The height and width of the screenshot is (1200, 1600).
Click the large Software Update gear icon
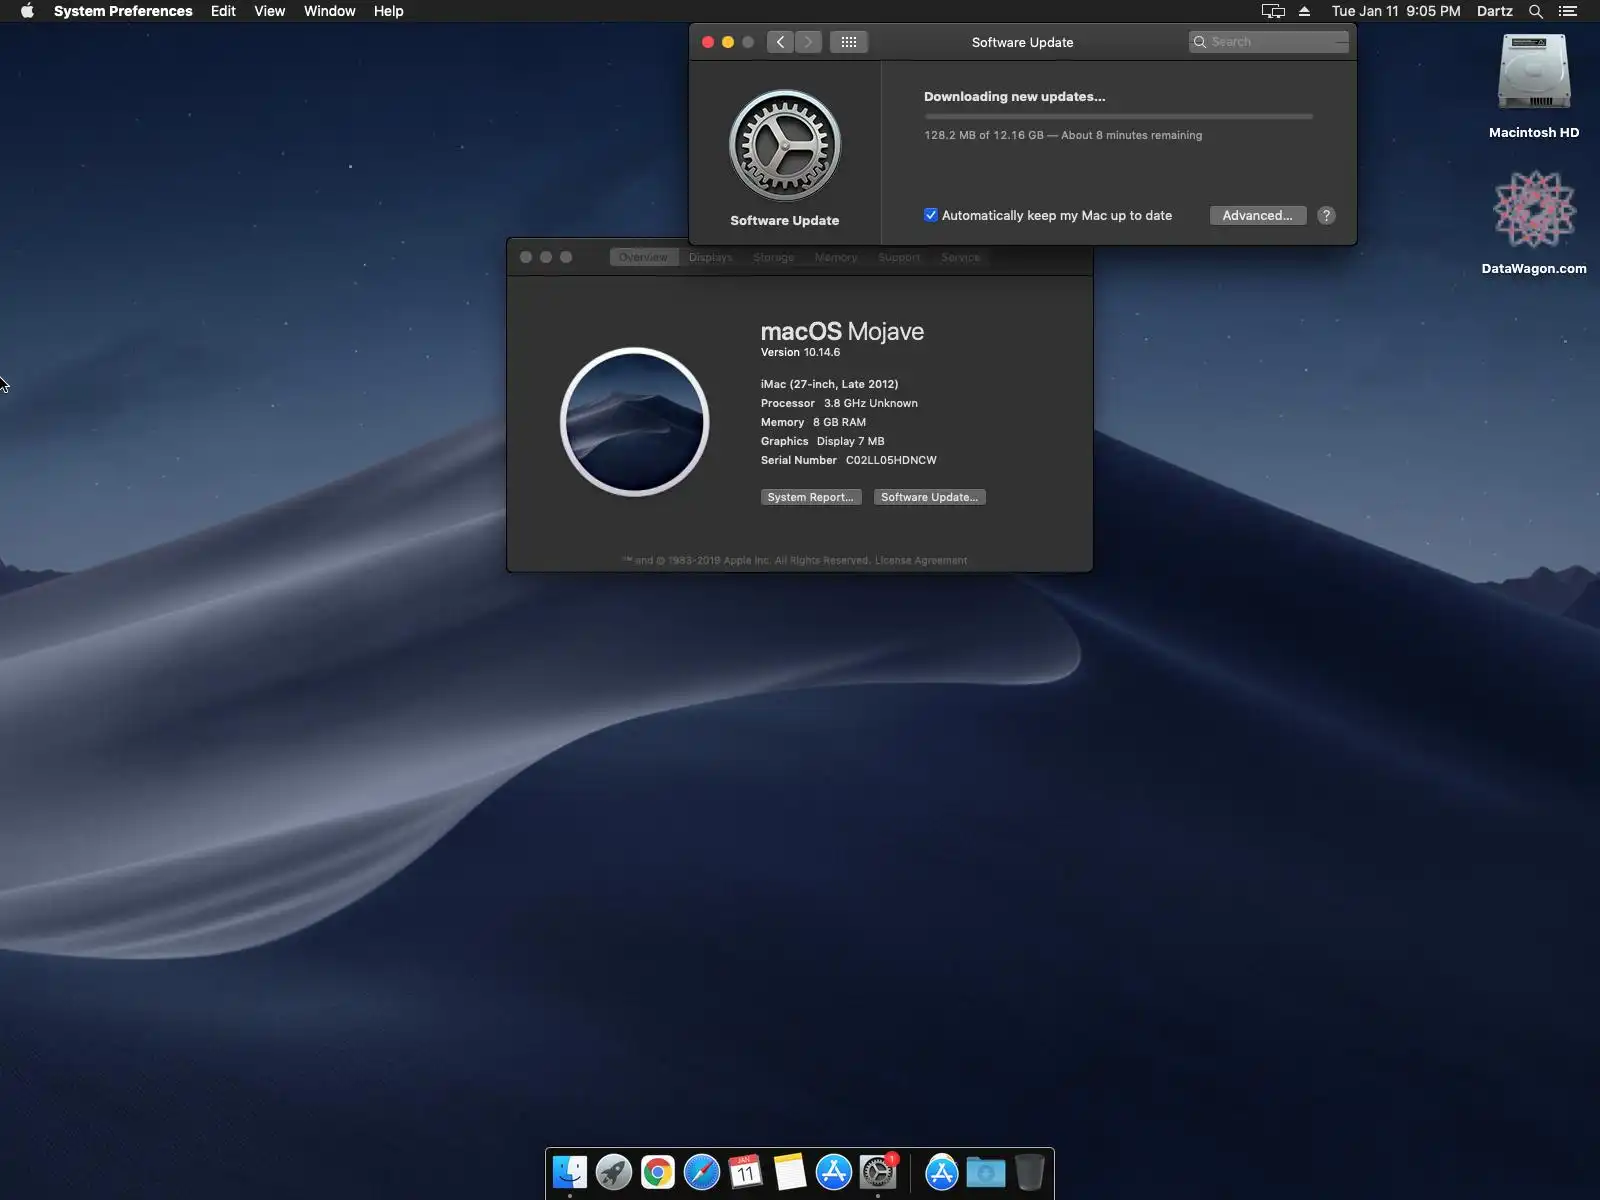click(x=785, y=146)
